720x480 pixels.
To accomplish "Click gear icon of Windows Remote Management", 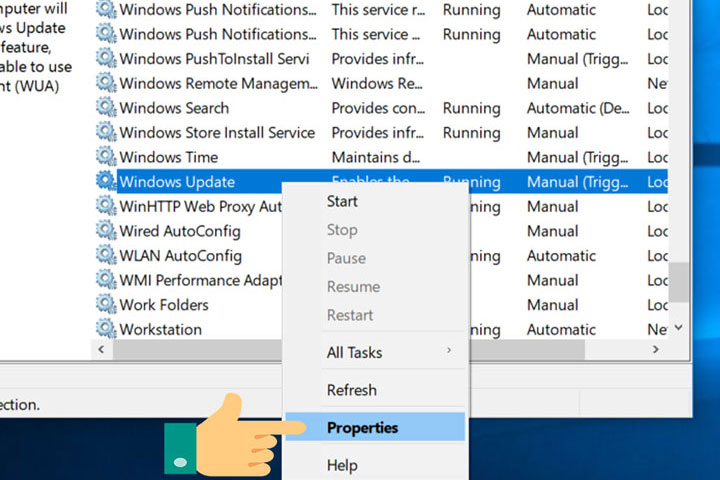I will pos(106,83).
